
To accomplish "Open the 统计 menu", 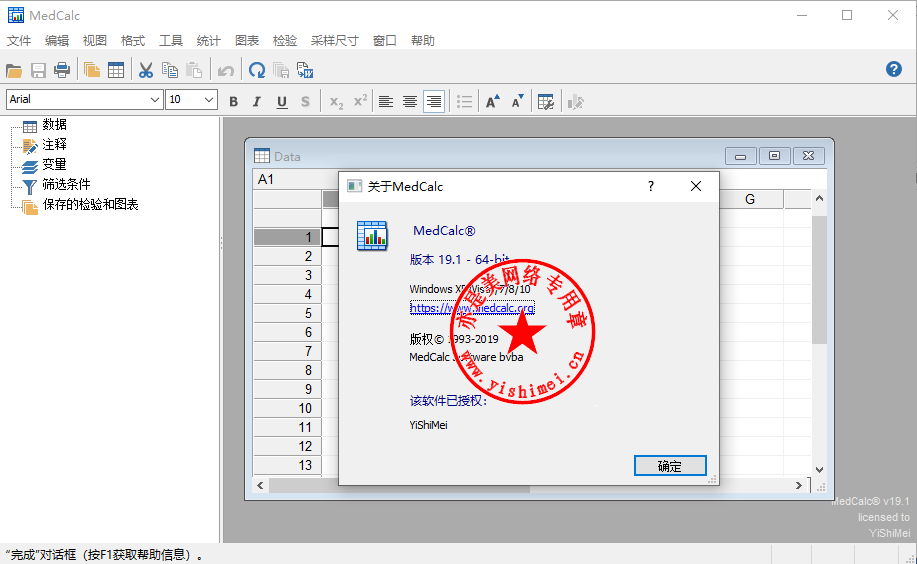I will [x=209, y=40].
